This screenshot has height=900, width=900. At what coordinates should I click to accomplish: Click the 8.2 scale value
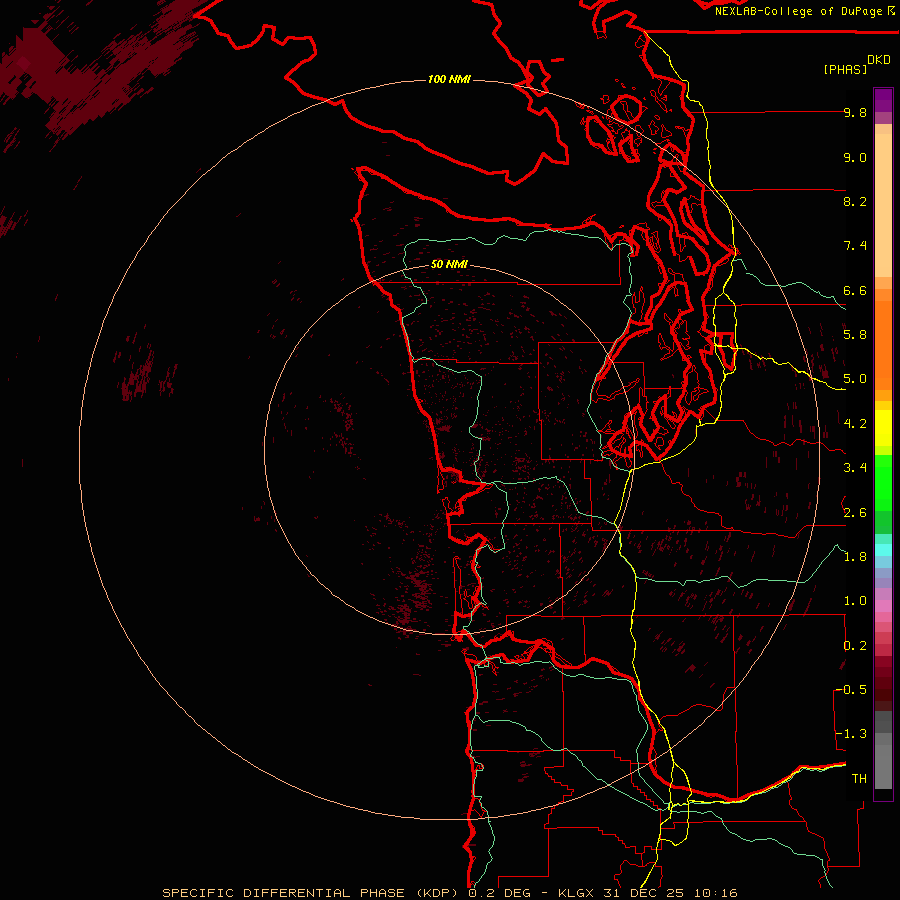click(855, 201)
